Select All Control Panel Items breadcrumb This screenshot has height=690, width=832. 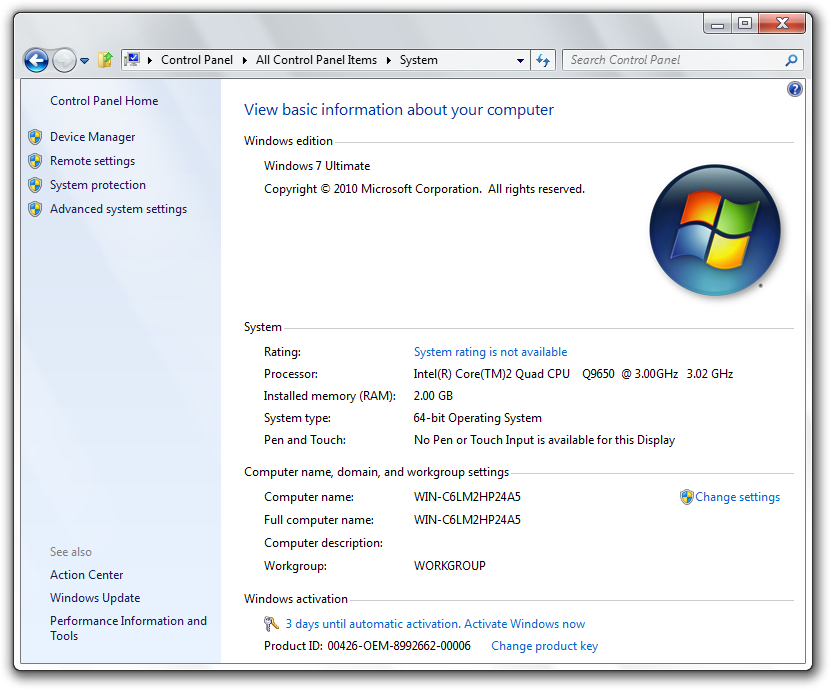(316, 60)
